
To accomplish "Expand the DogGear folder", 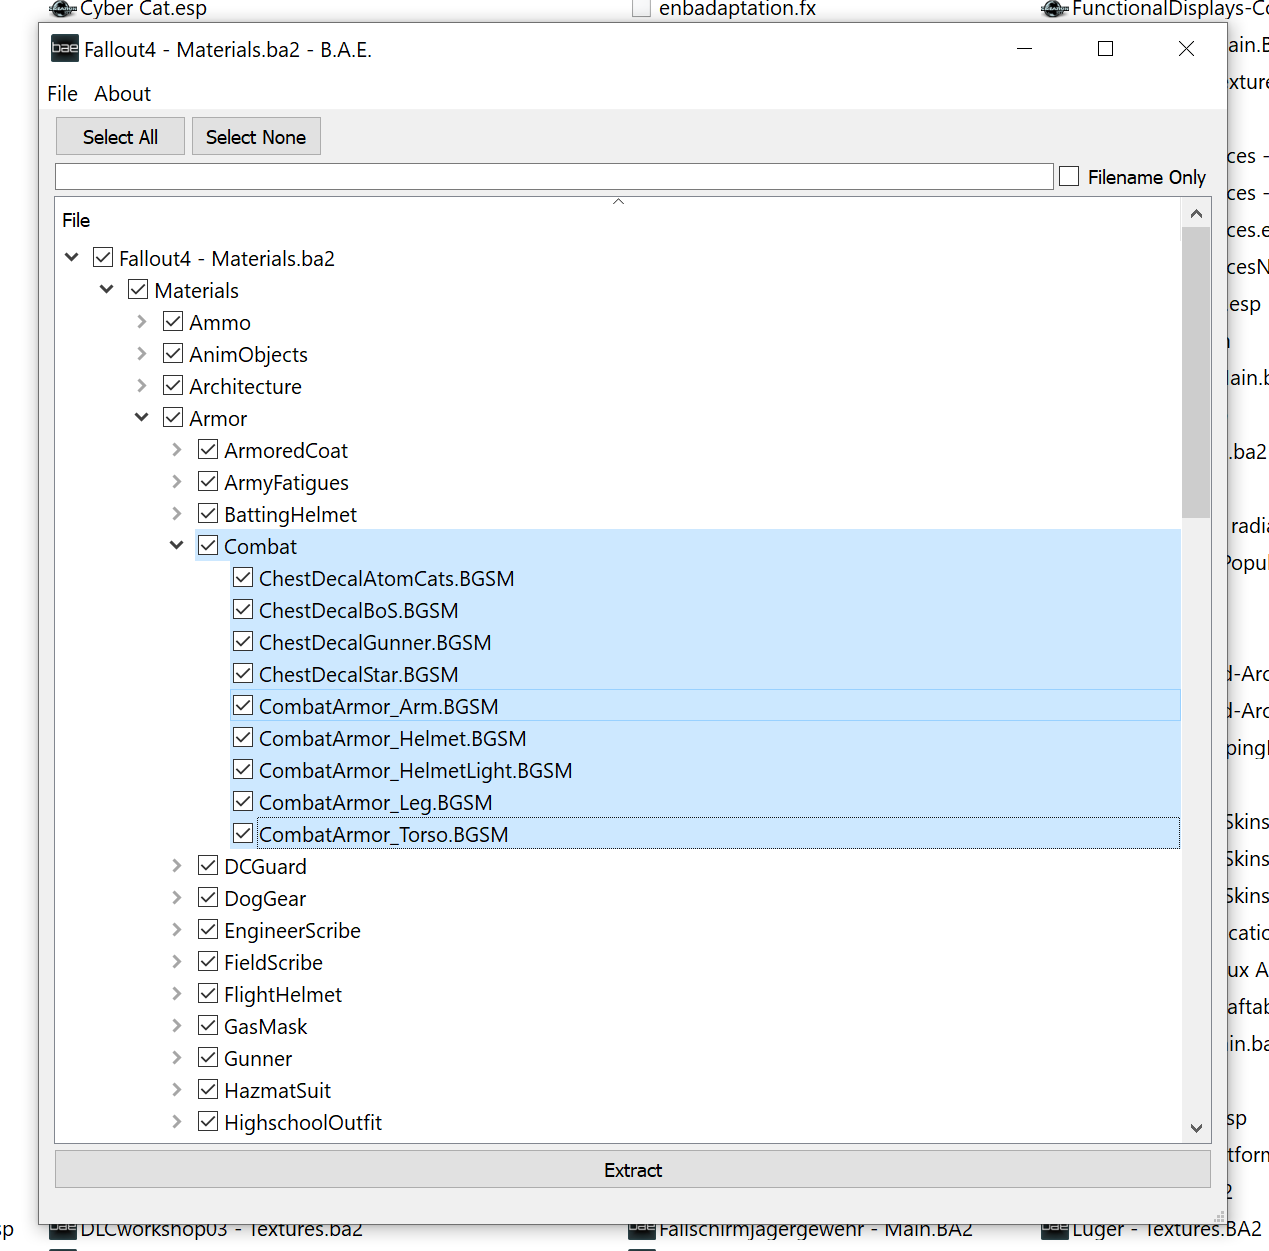I will pos(177,898).
